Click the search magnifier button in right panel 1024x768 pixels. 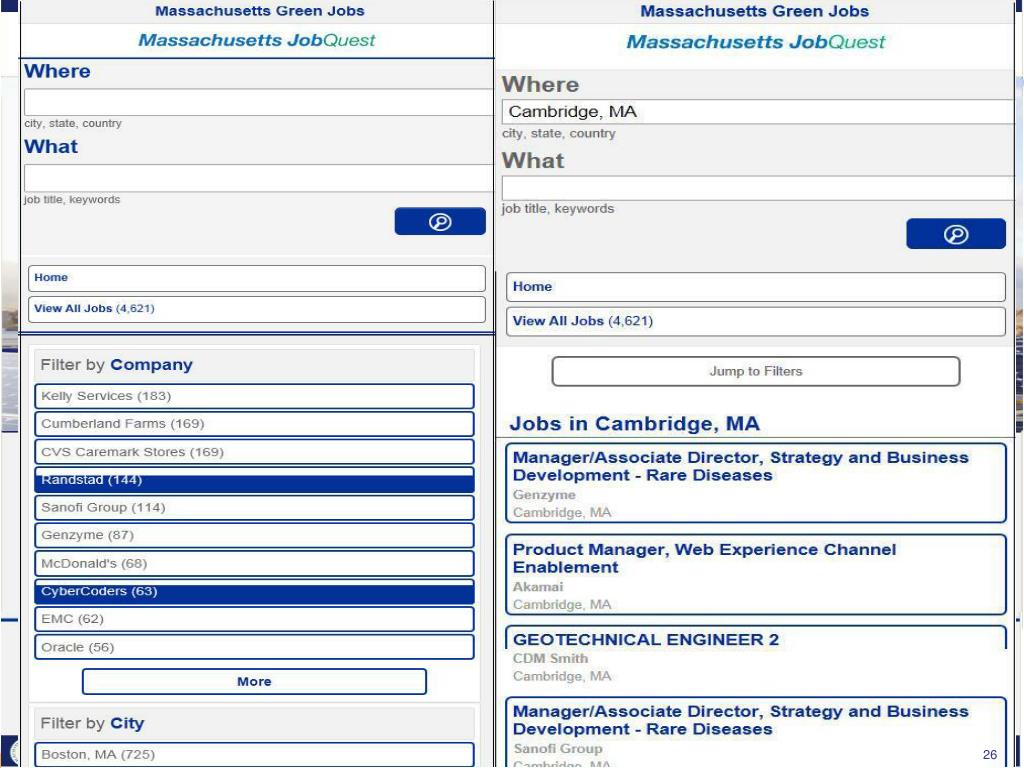955,234
